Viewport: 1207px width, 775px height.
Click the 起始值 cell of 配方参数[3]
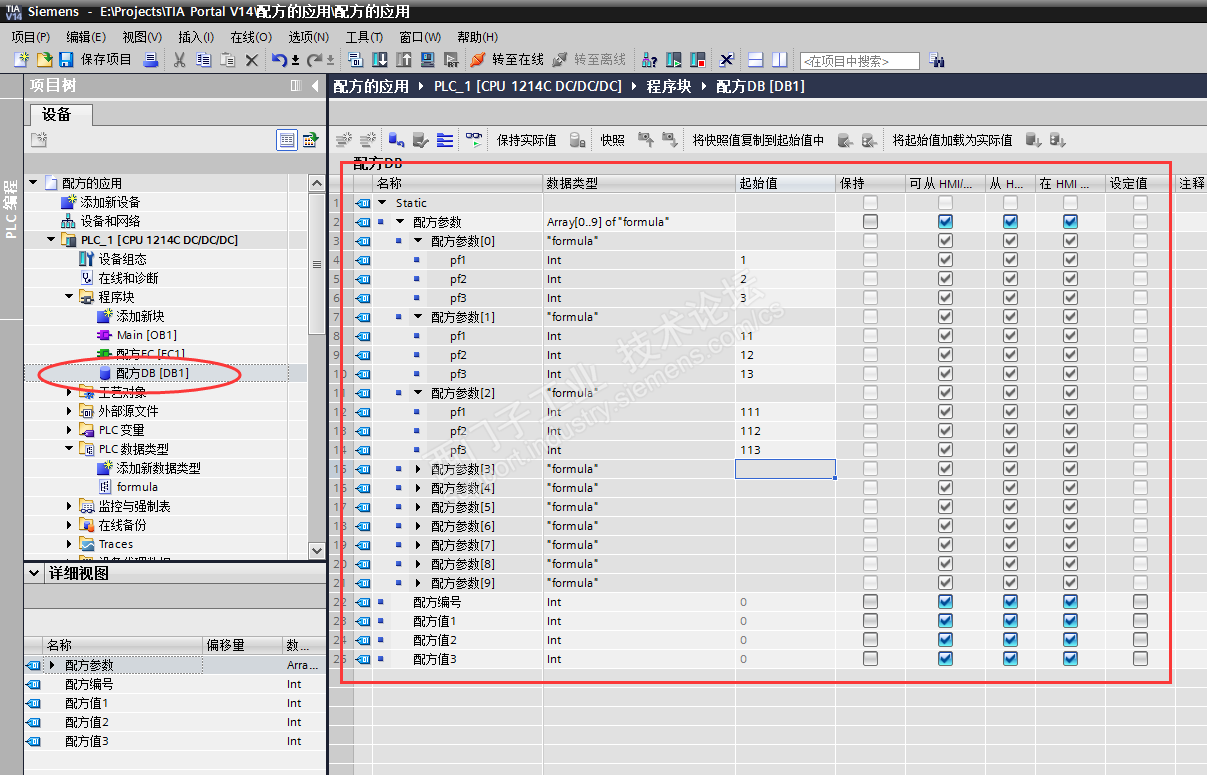click(x=785, y=469)
